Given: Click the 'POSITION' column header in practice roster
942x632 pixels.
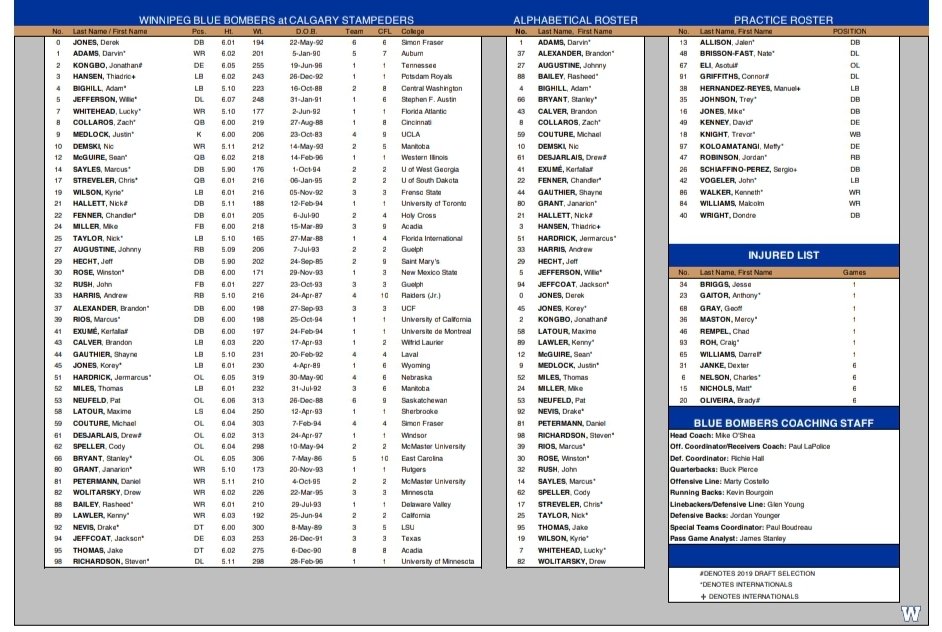Looking at the screenshot, I should click(849, 31).
